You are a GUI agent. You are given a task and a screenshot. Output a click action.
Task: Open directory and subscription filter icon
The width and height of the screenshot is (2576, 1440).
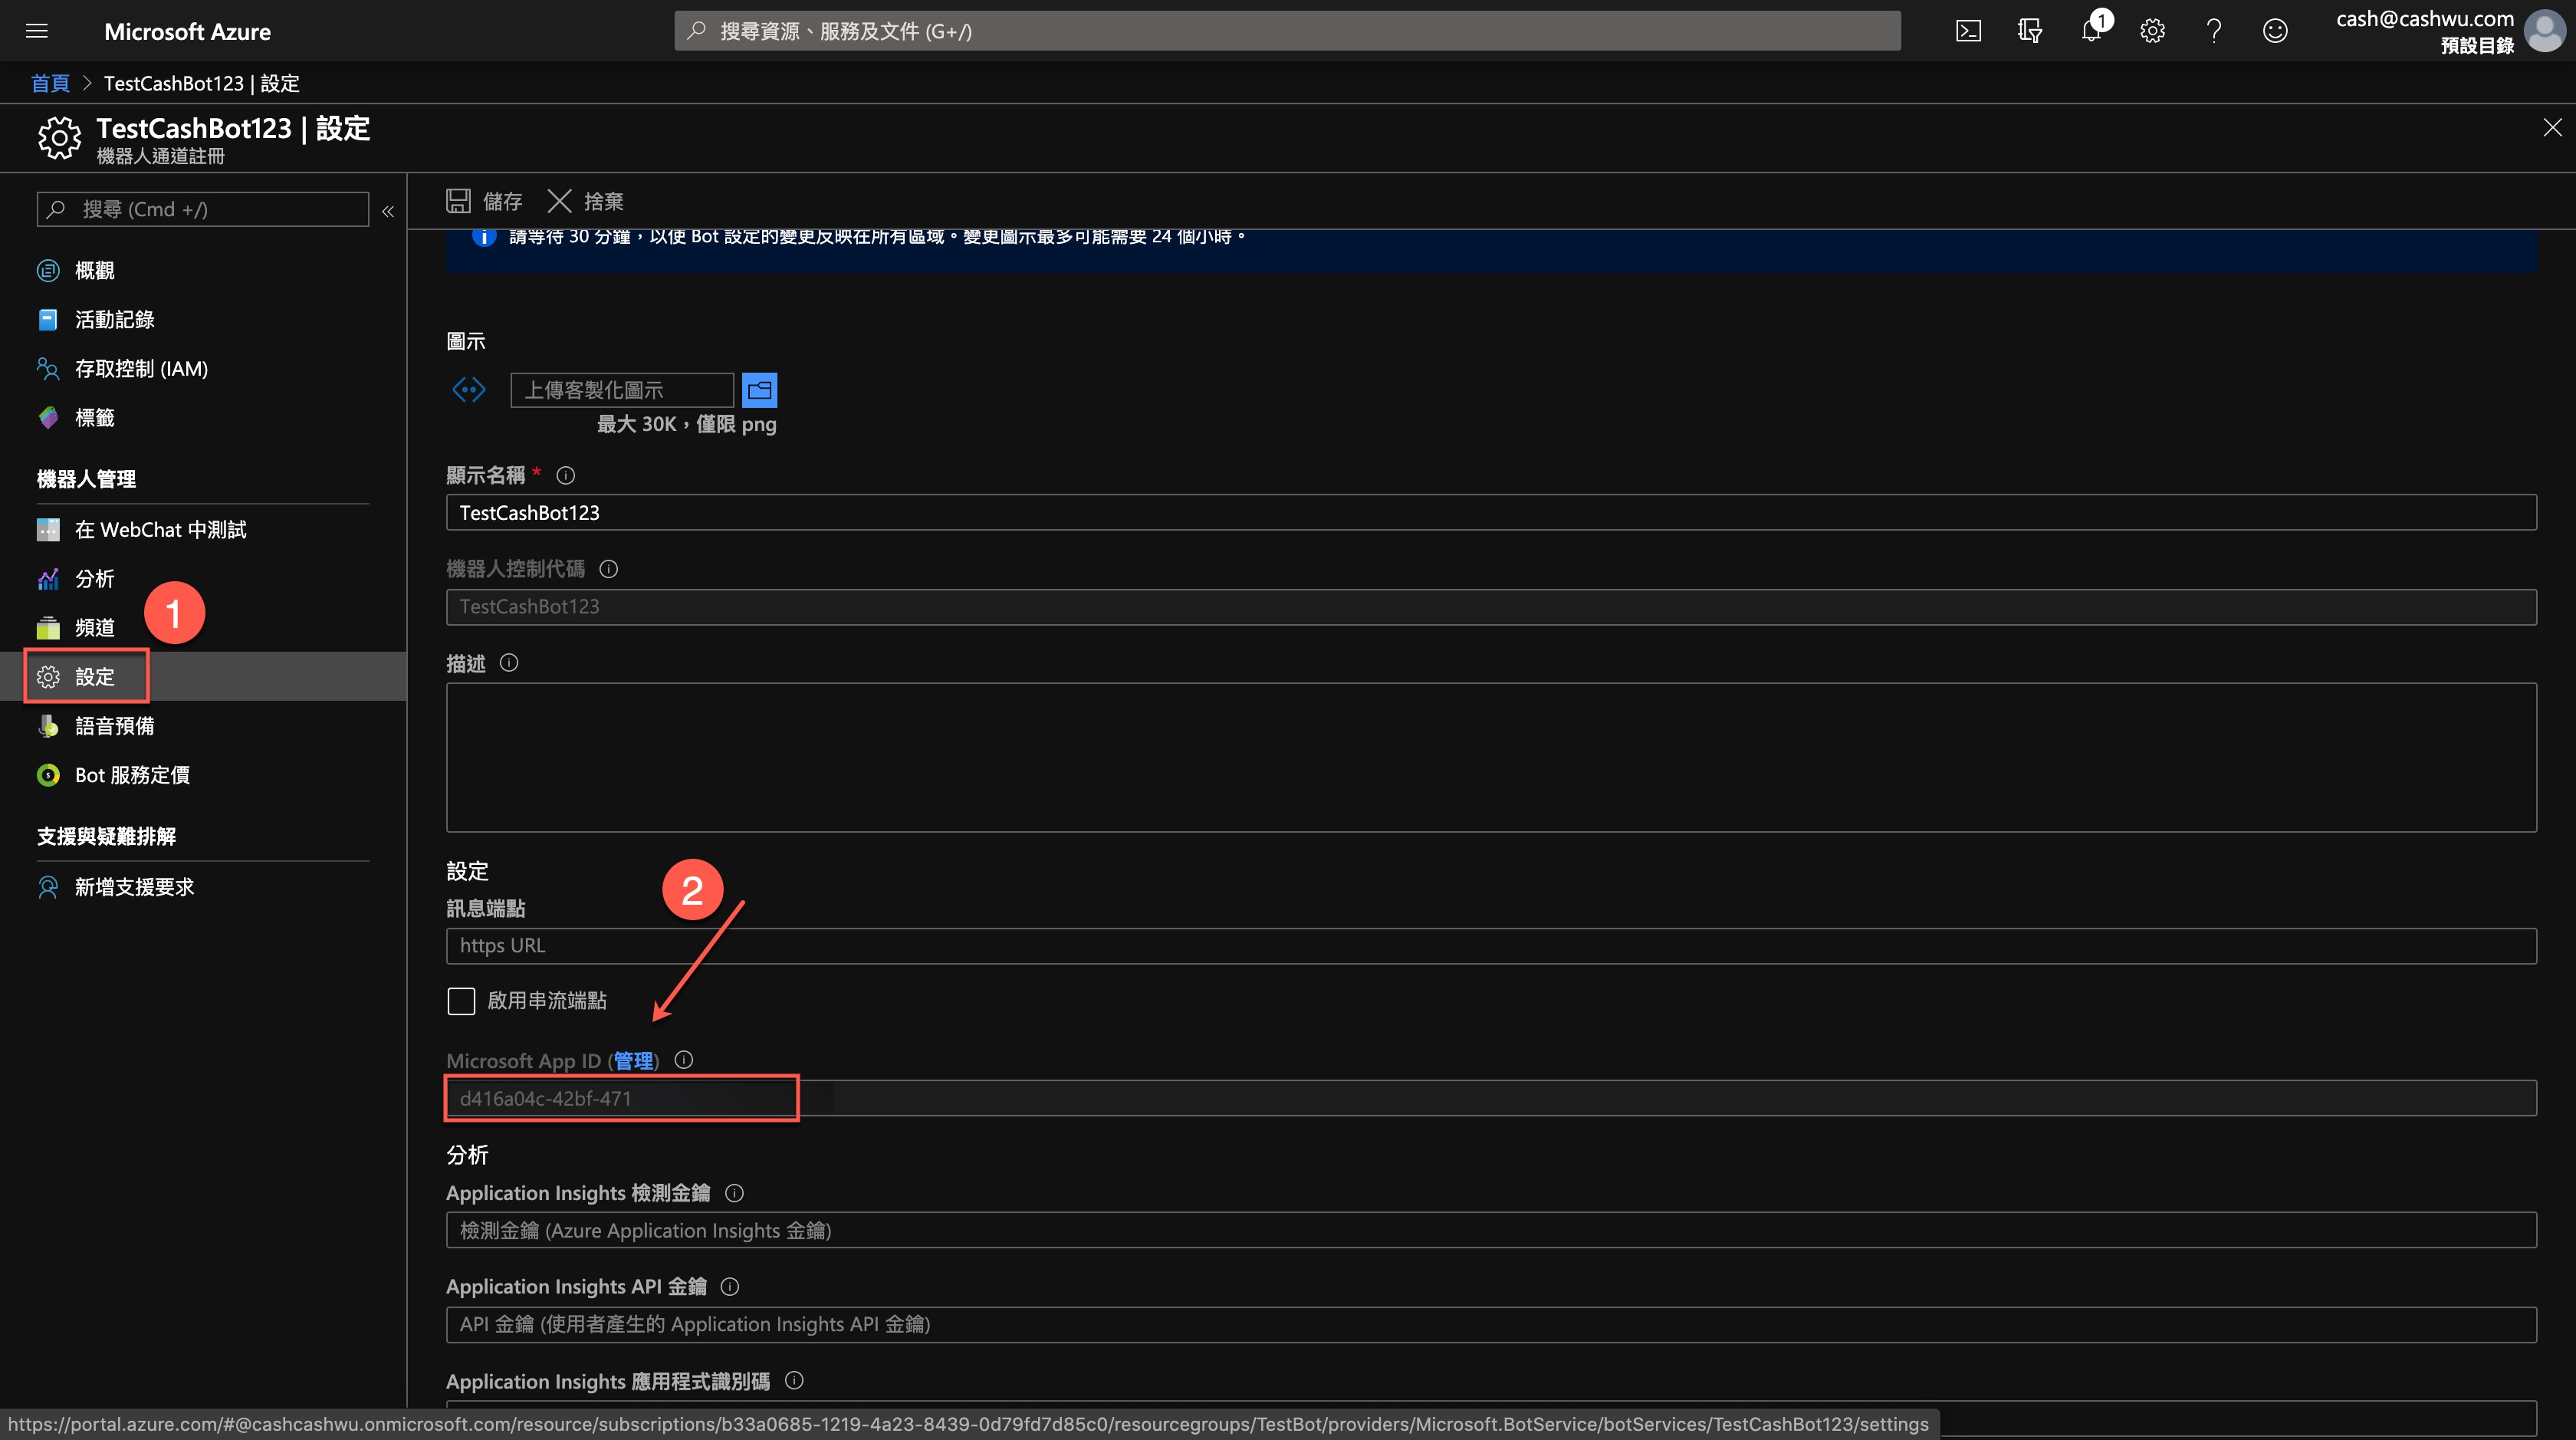pyautogui.click(x=2029, y=31)
